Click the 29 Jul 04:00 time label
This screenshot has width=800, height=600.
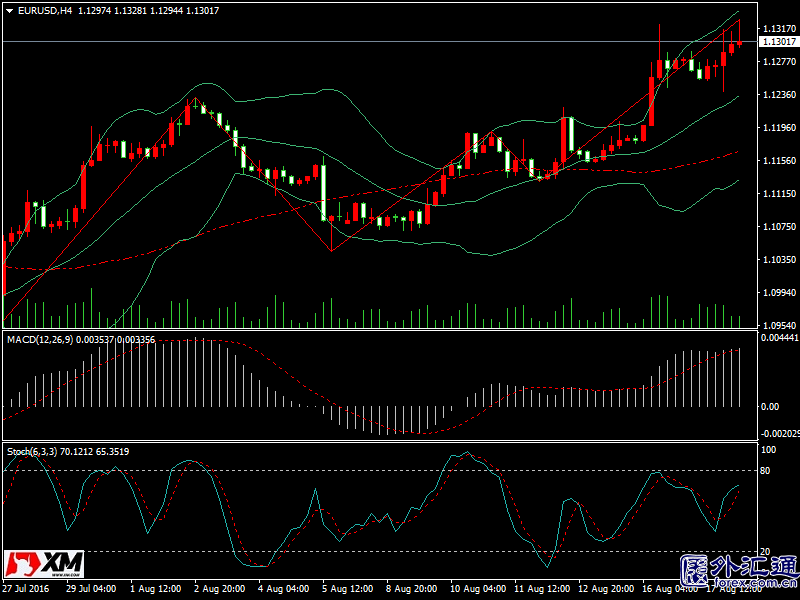click(x=91, y=588)
